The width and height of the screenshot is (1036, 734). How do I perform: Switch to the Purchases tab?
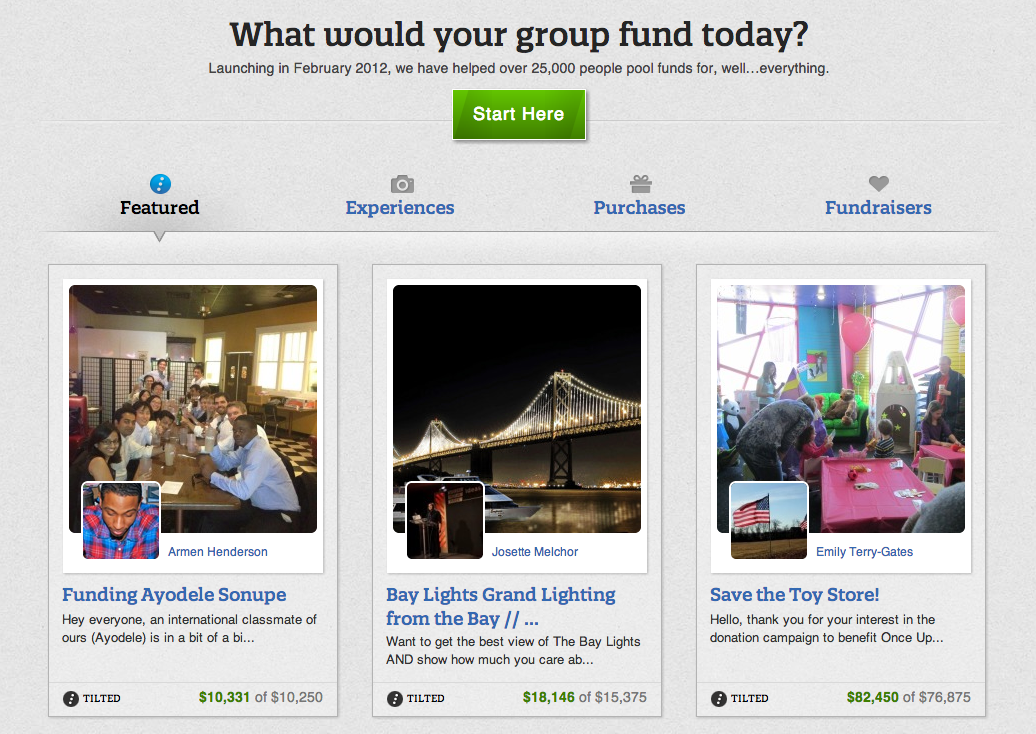coord(639,207)
